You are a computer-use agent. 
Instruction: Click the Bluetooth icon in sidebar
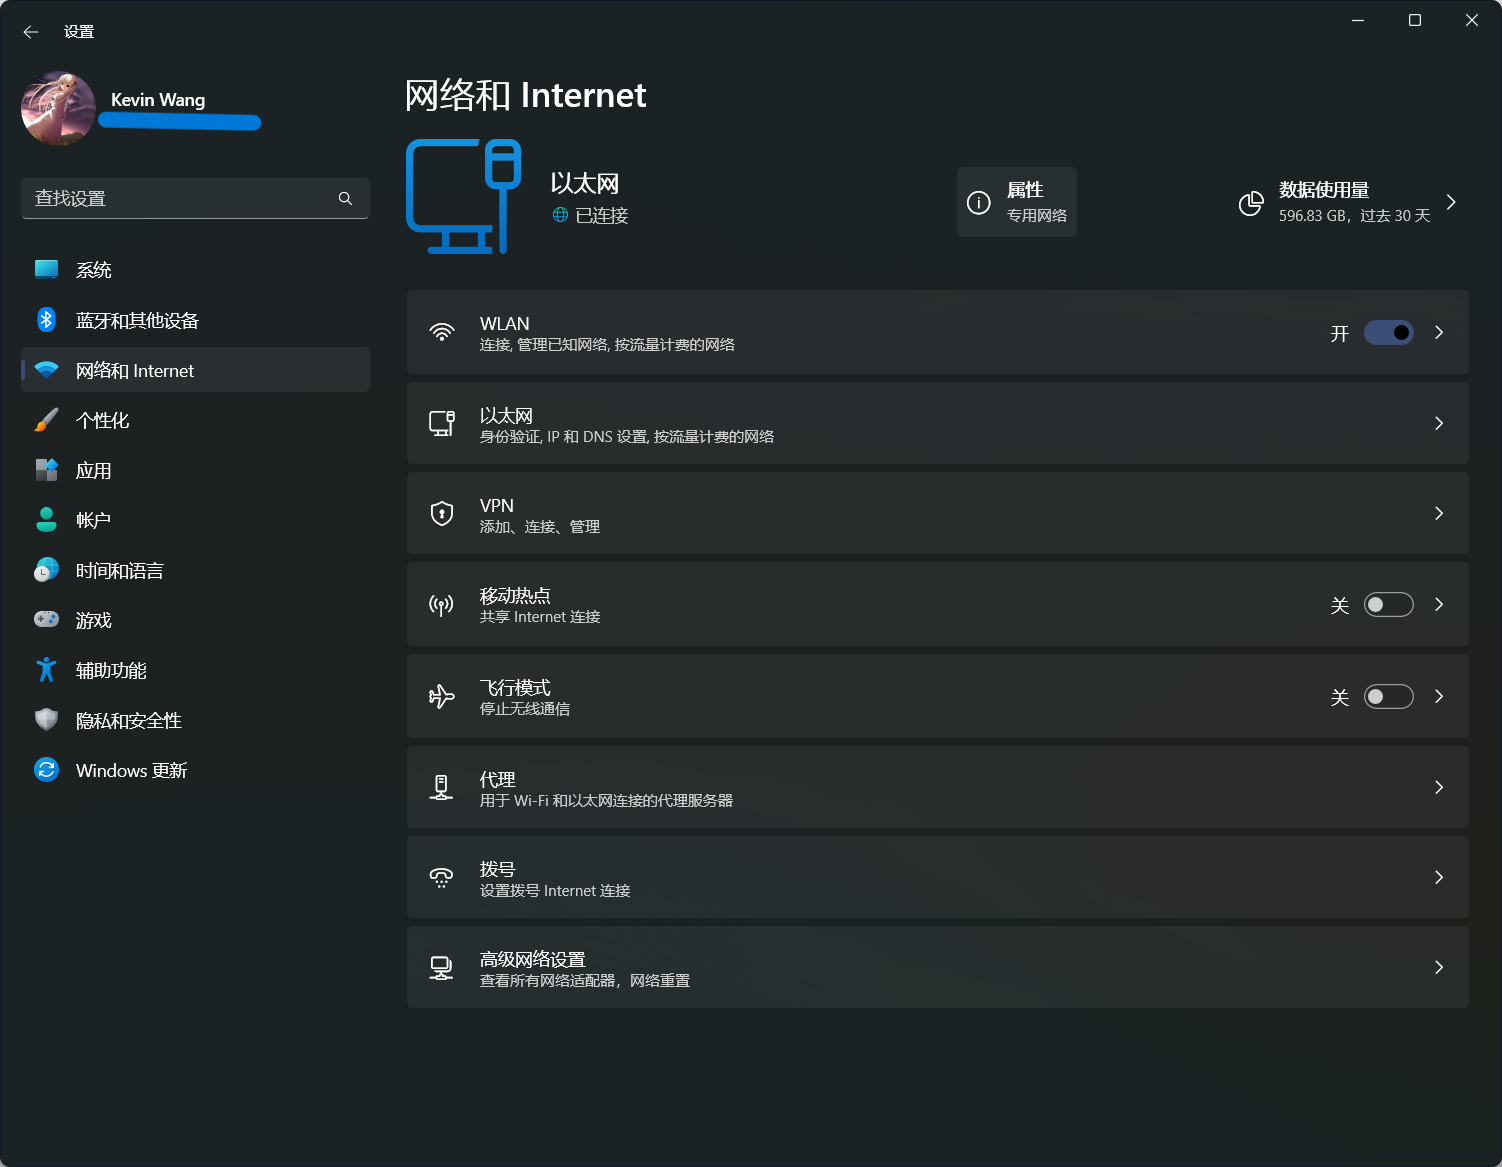click(46, 320)
